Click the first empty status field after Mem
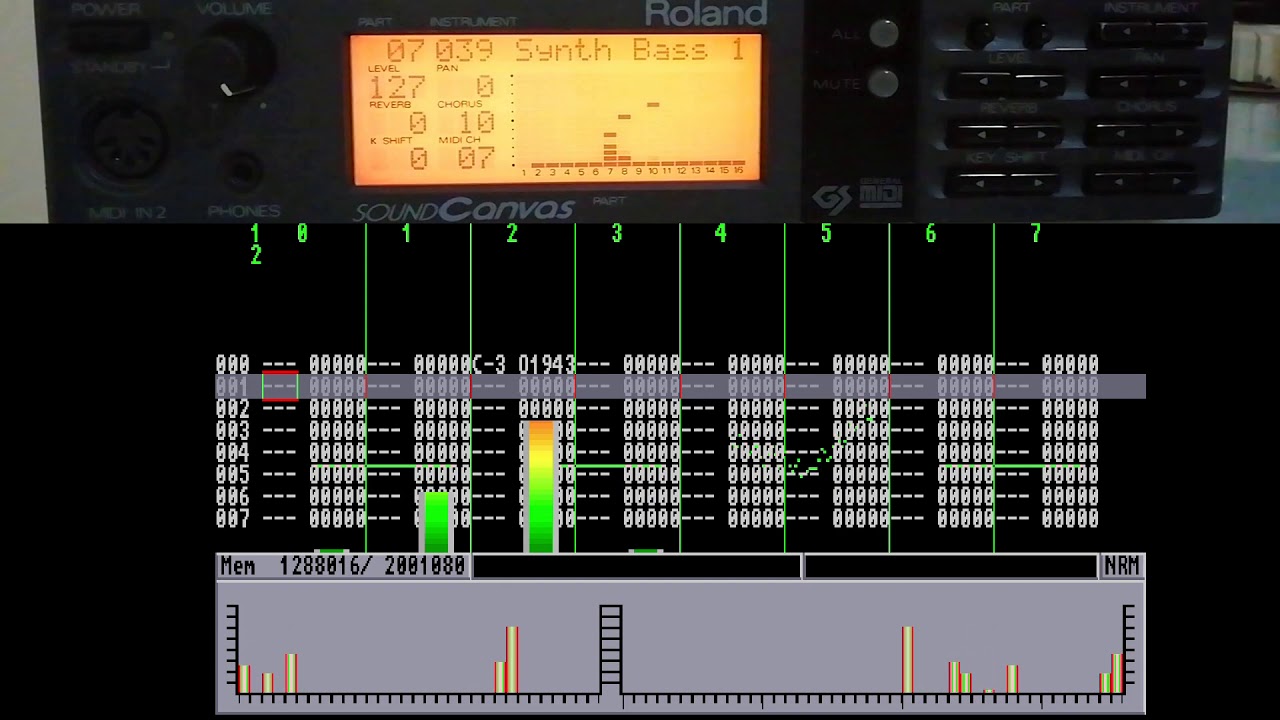Screen dimensions: 1280x720 [636, 566]
